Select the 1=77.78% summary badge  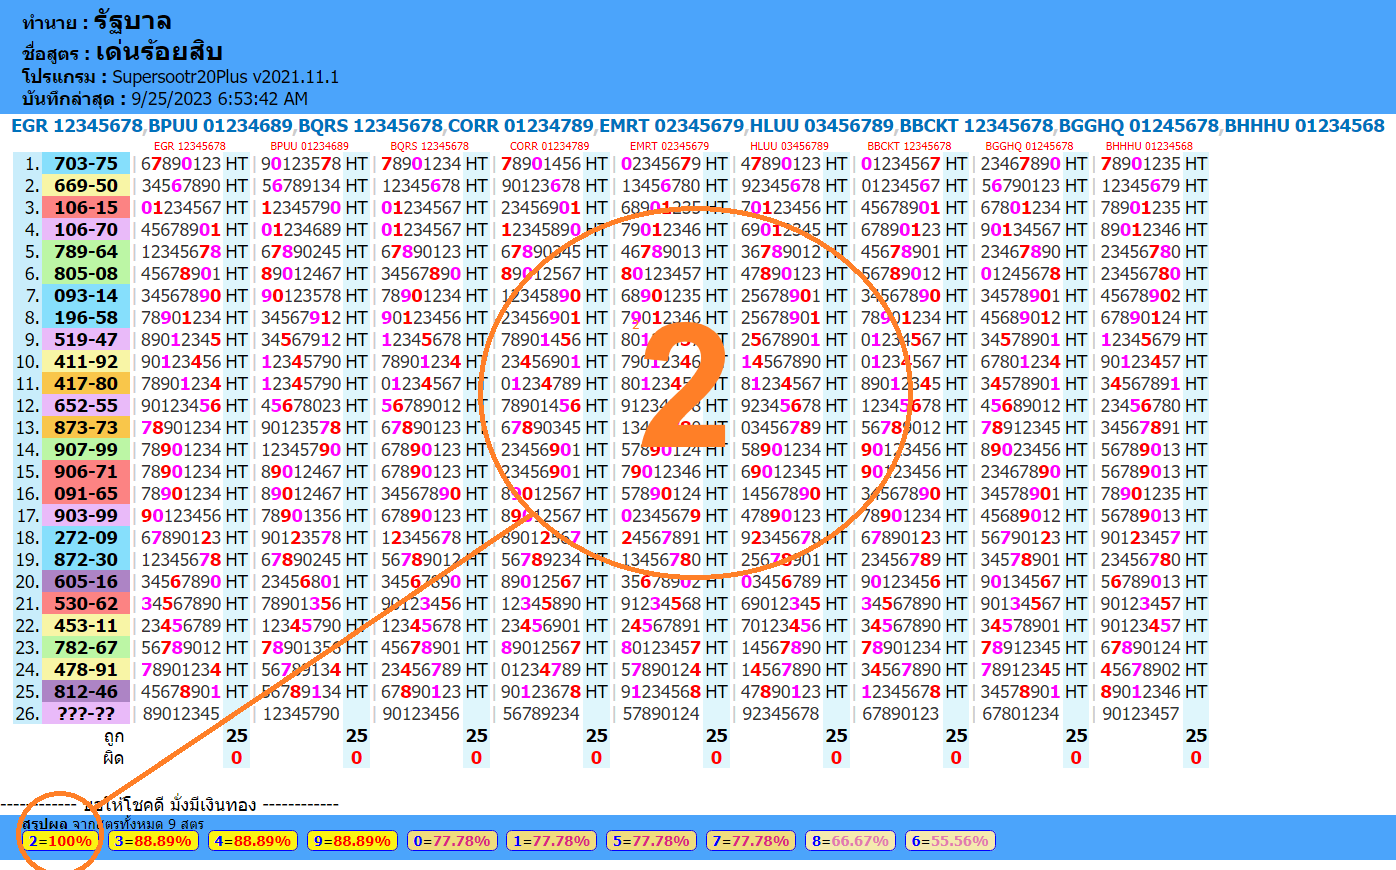(552, 841)
